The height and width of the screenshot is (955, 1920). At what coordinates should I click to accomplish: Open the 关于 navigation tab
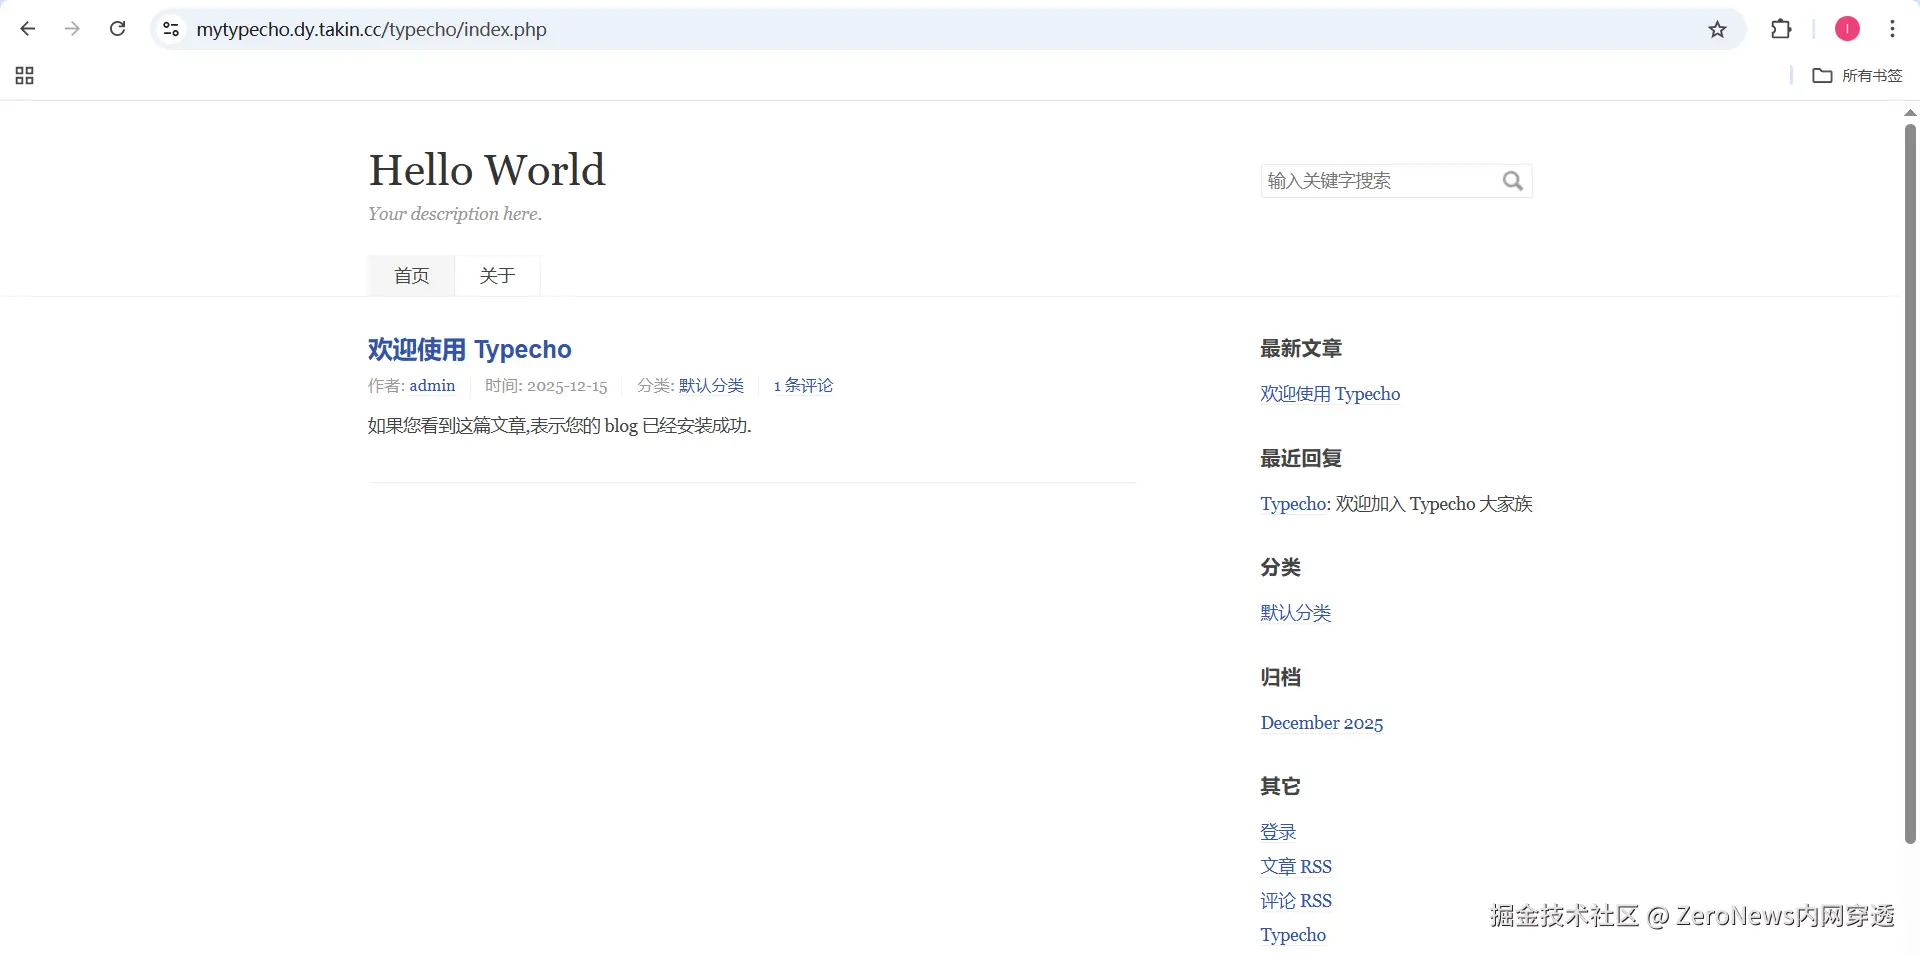497,276
